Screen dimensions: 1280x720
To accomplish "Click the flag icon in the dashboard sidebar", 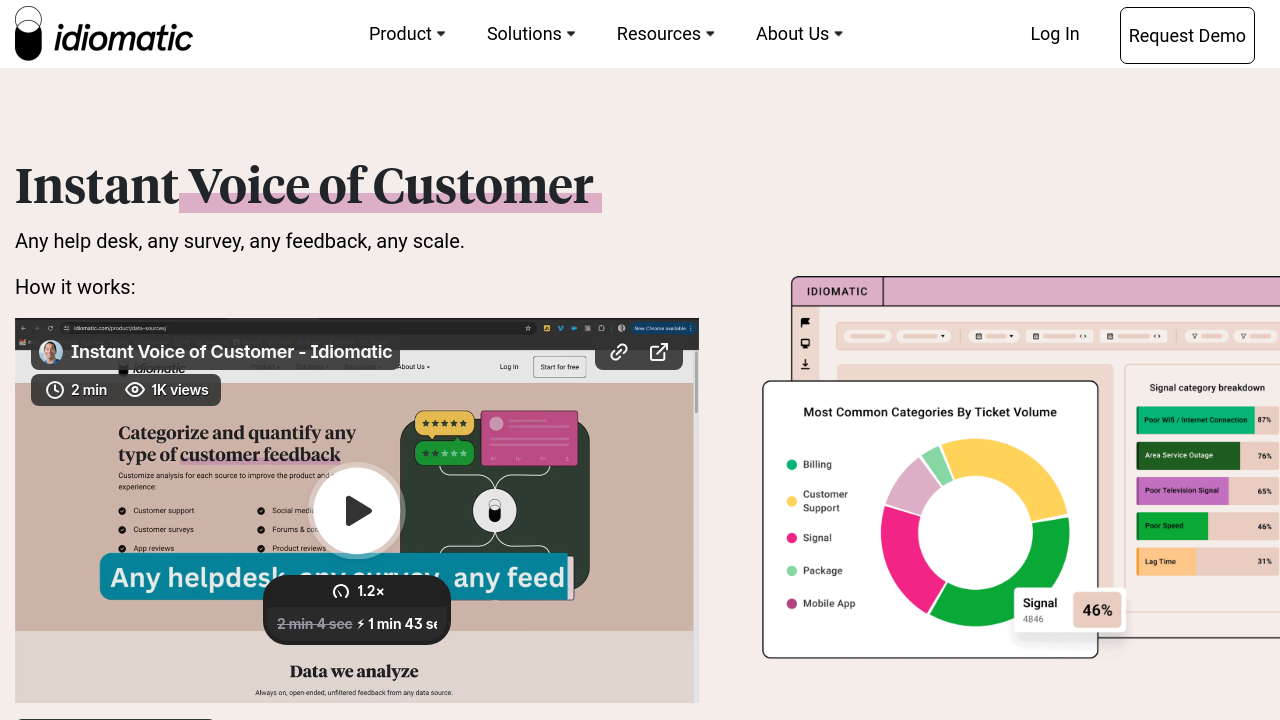I will coord(805,323).
